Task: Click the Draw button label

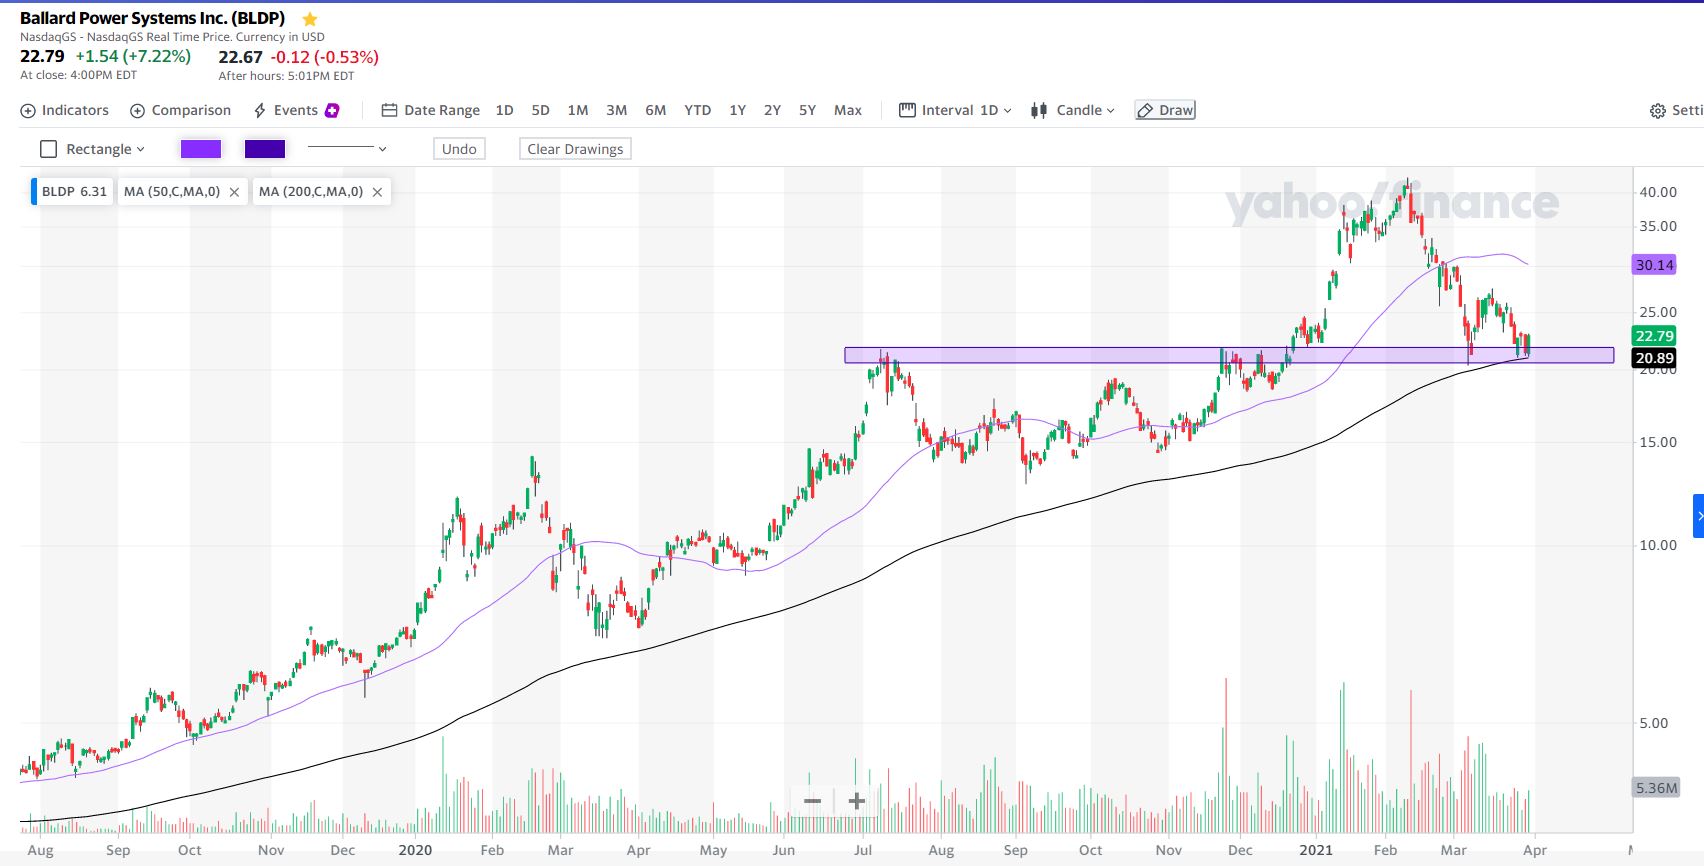Action: 1176,110
